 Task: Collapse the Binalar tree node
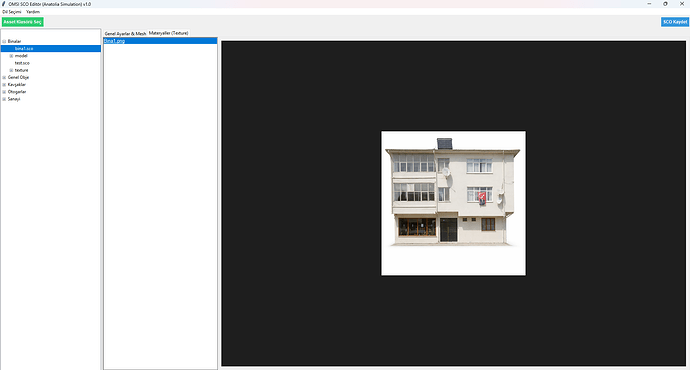[x=4, y=41]
